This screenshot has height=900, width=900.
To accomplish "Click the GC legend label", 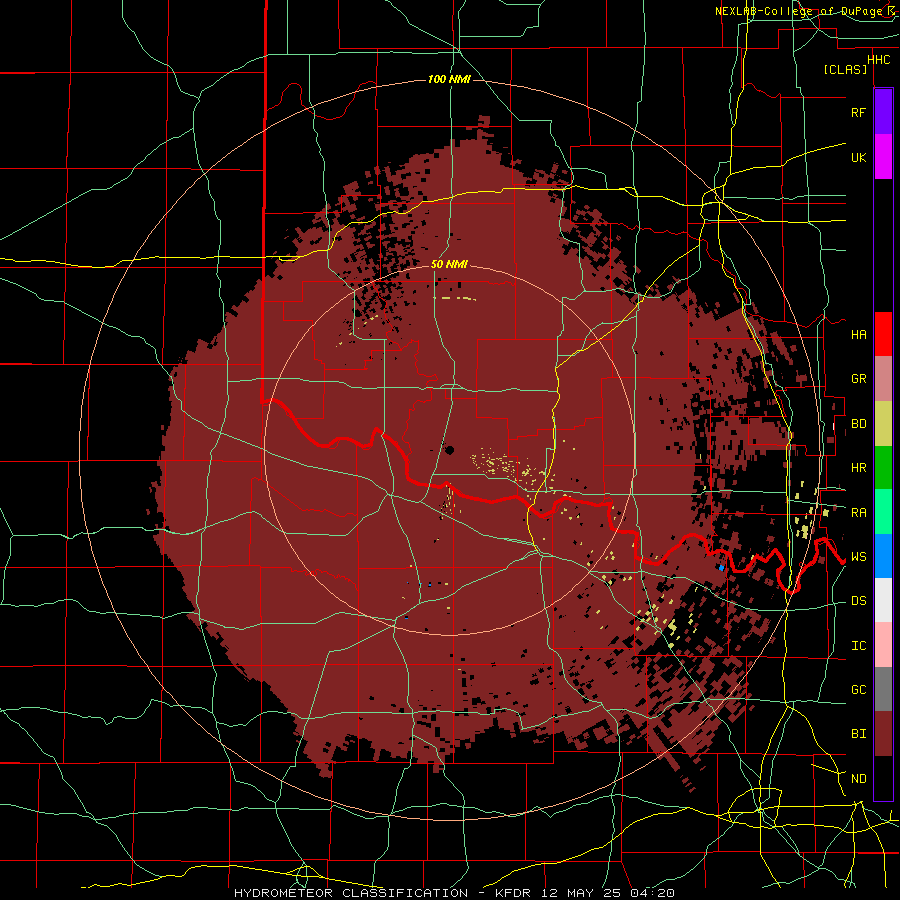I will 858,690.
